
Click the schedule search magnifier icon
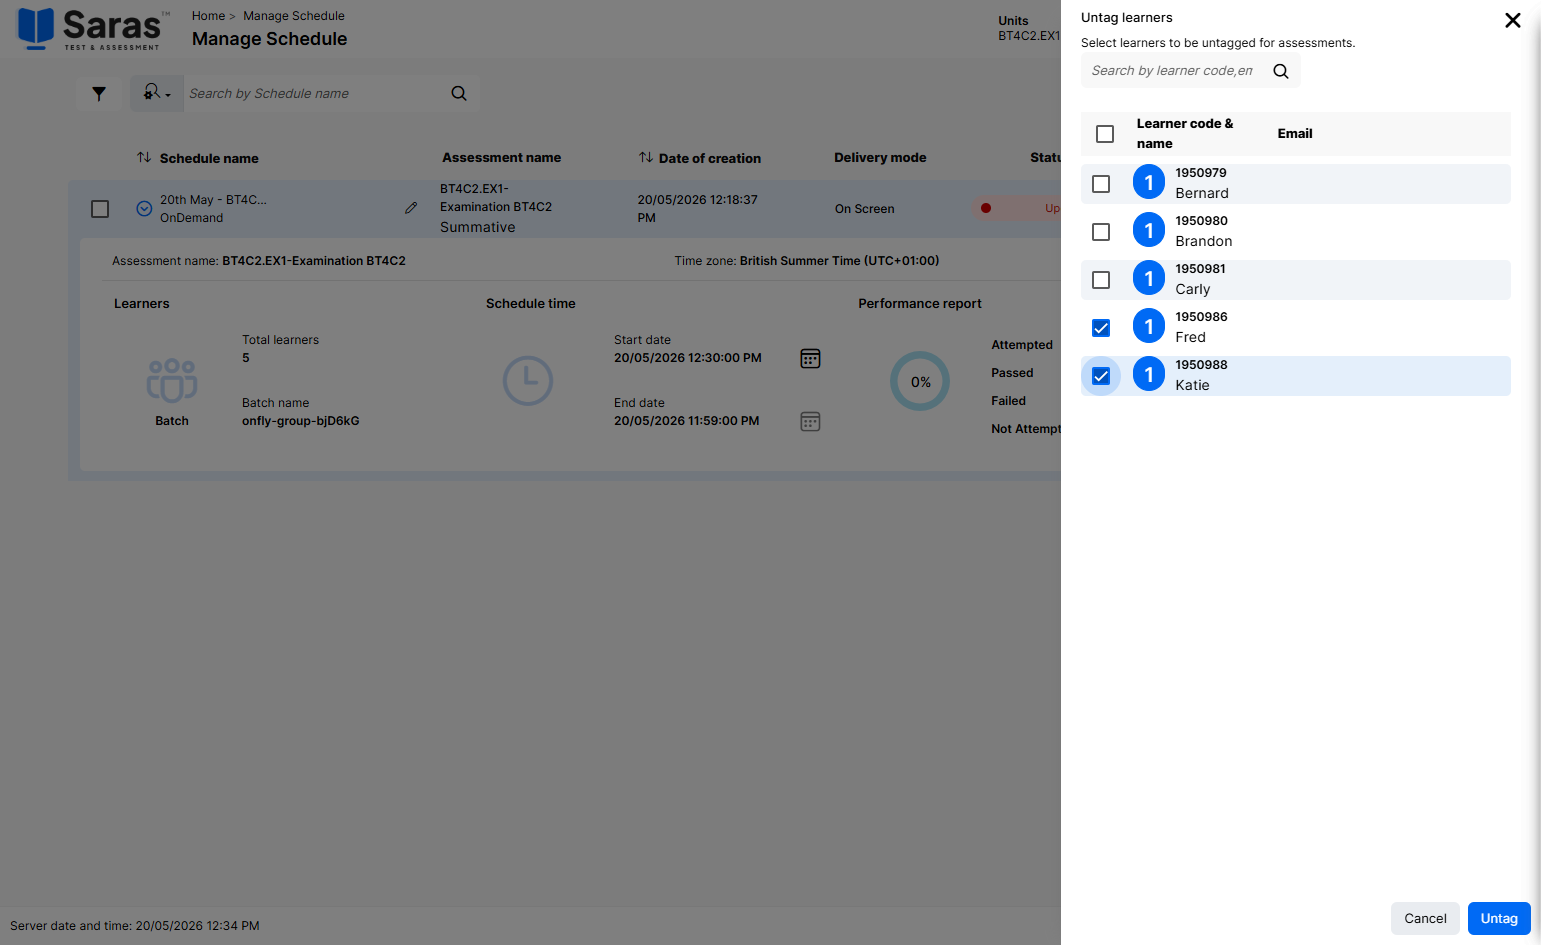(459, 93)
